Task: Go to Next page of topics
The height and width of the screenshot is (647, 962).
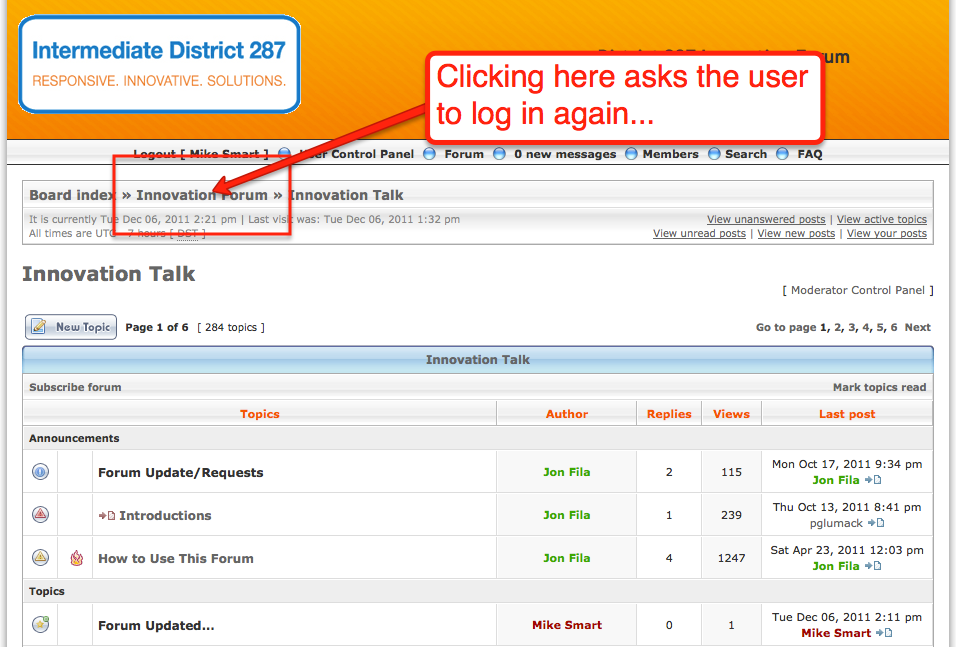Action: coord(917,327)
